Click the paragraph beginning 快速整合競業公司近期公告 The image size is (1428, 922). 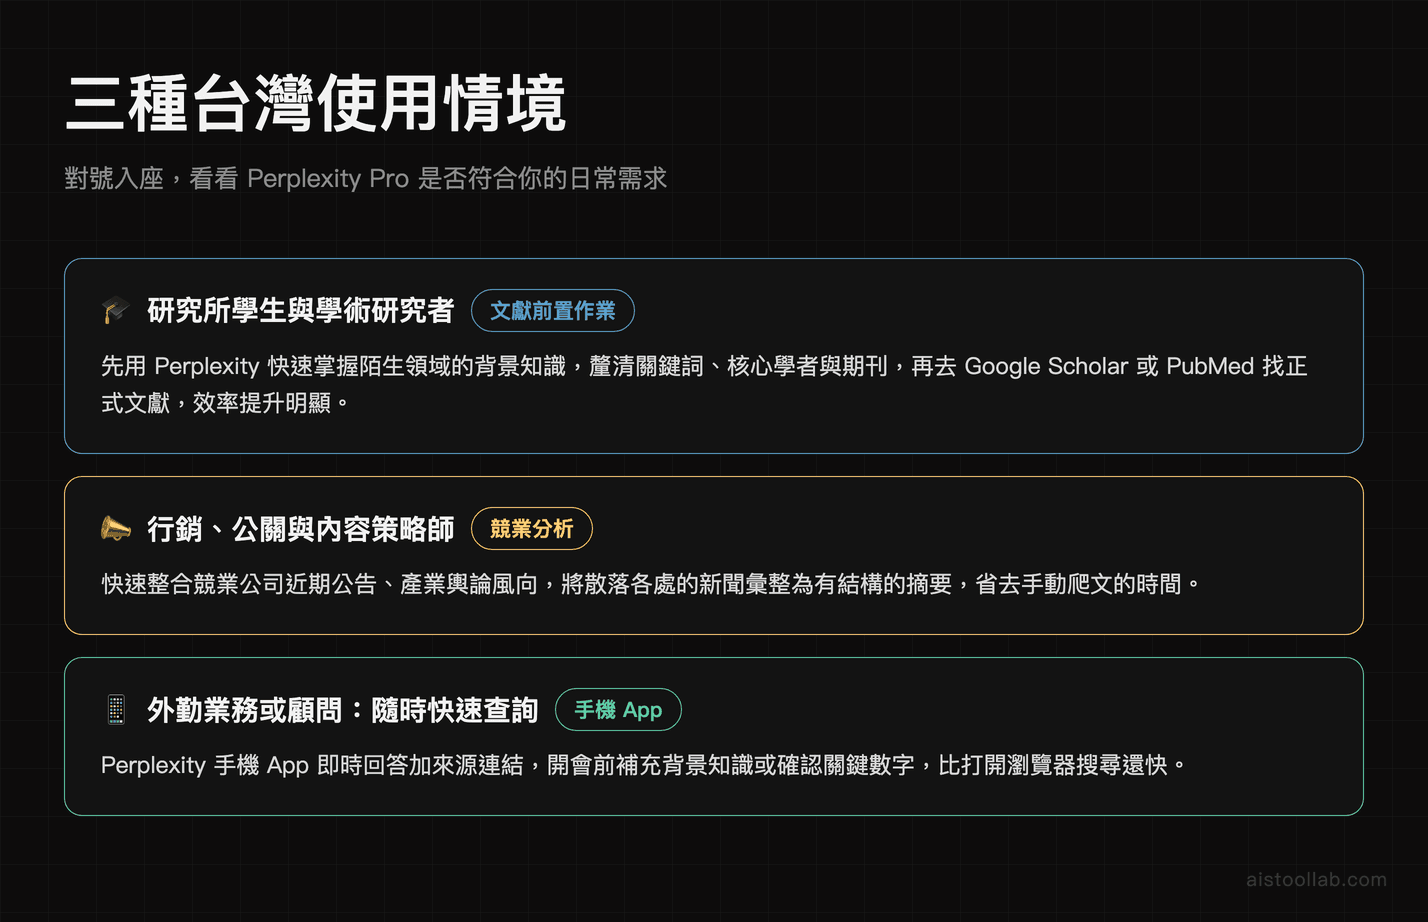651,583
